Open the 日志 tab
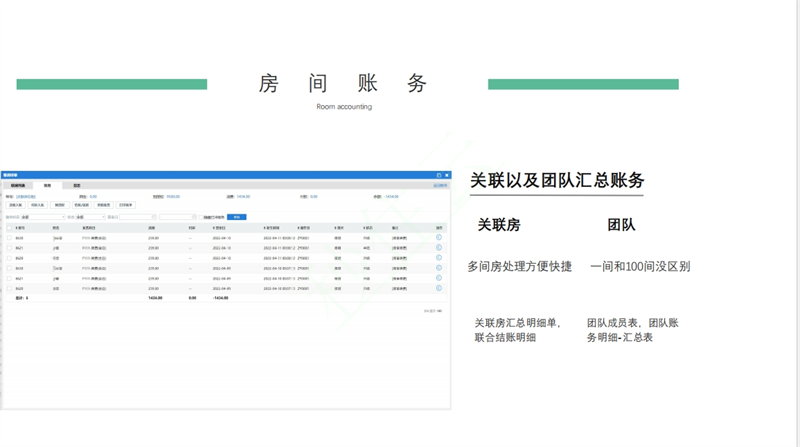The width and height of the screenshot is (800, 447). pyautogui.click(x=77, y=185)
